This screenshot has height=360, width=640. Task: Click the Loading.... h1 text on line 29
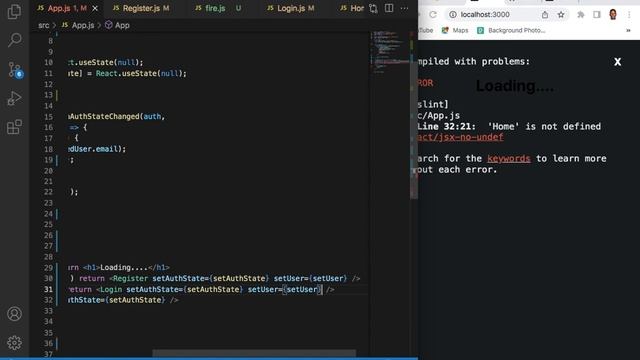click(124, 268)
